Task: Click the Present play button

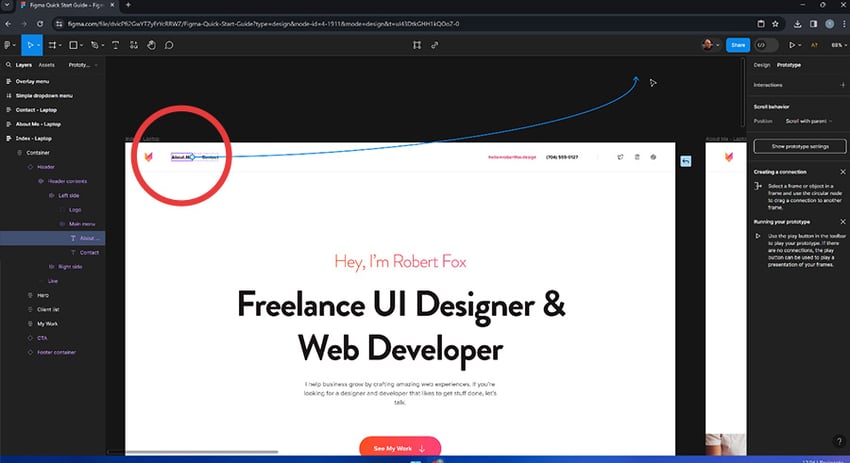Action: tap(791, 45)
